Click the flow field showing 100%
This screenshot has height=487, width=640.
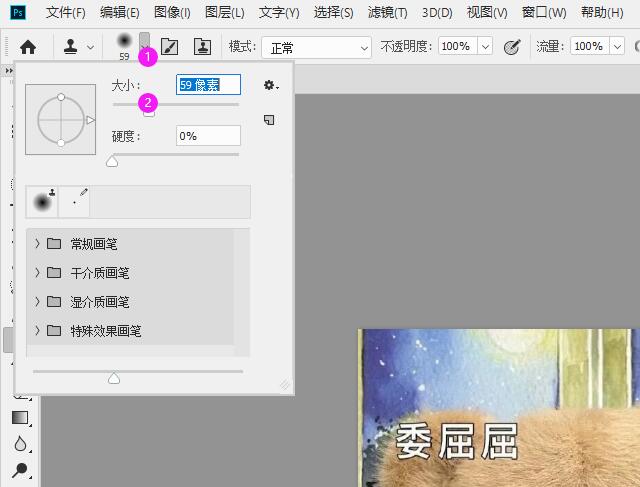coord(590,46)
